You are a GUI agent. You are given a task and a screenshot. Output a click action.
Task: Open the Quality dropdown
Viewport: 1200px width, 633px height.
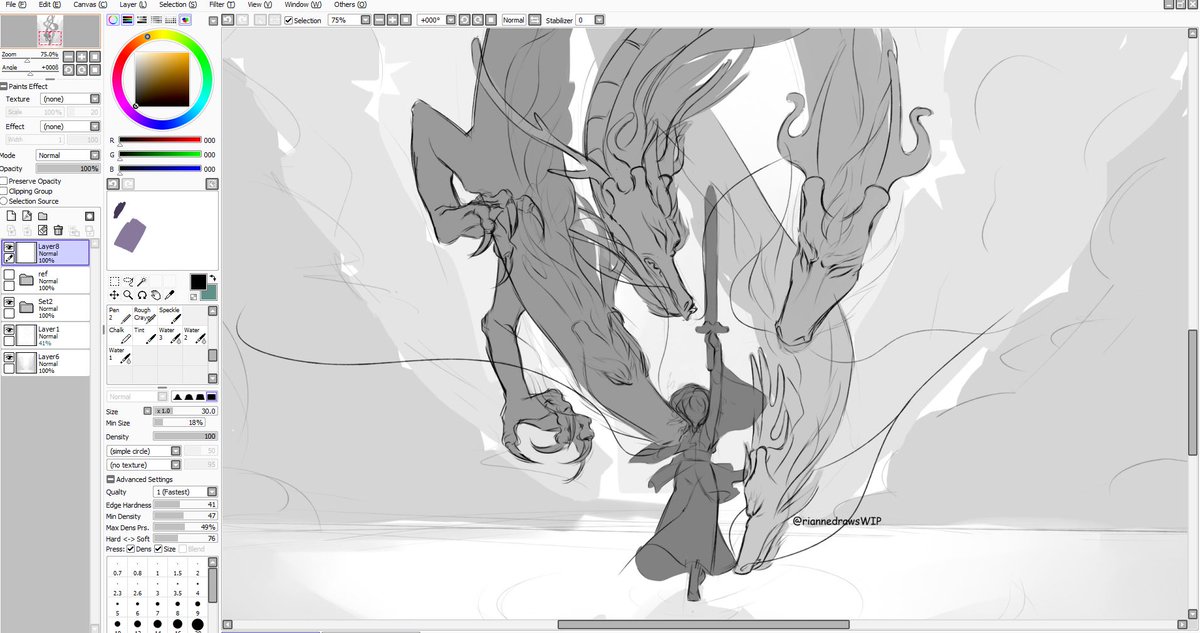[185, 492]
